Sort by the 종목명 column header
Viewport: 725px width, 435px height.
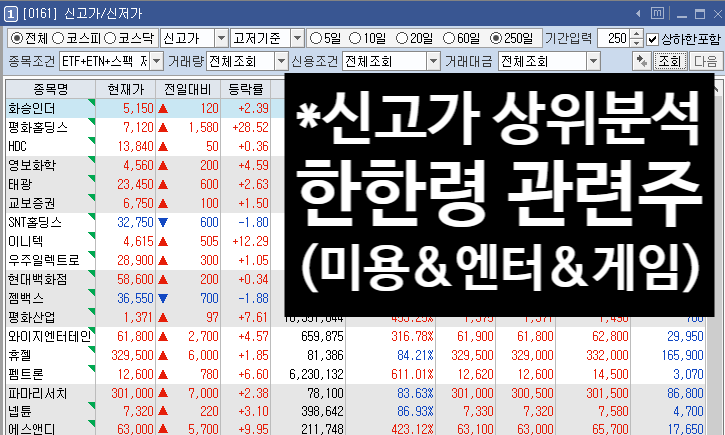coord(50,89)
